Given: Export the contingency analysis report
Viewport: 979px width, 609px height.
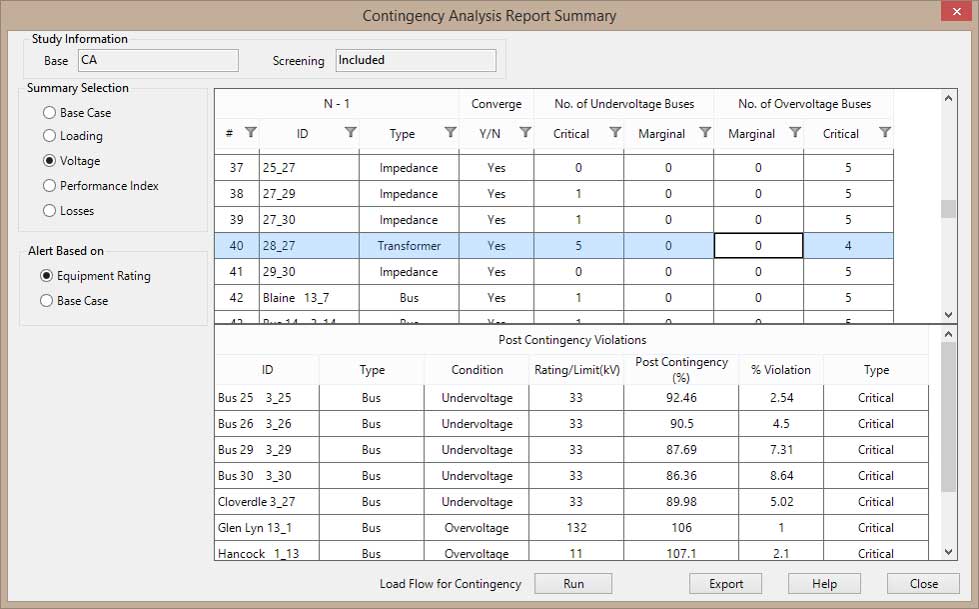Looking at the screenshot, I should (x=725, y=583).
